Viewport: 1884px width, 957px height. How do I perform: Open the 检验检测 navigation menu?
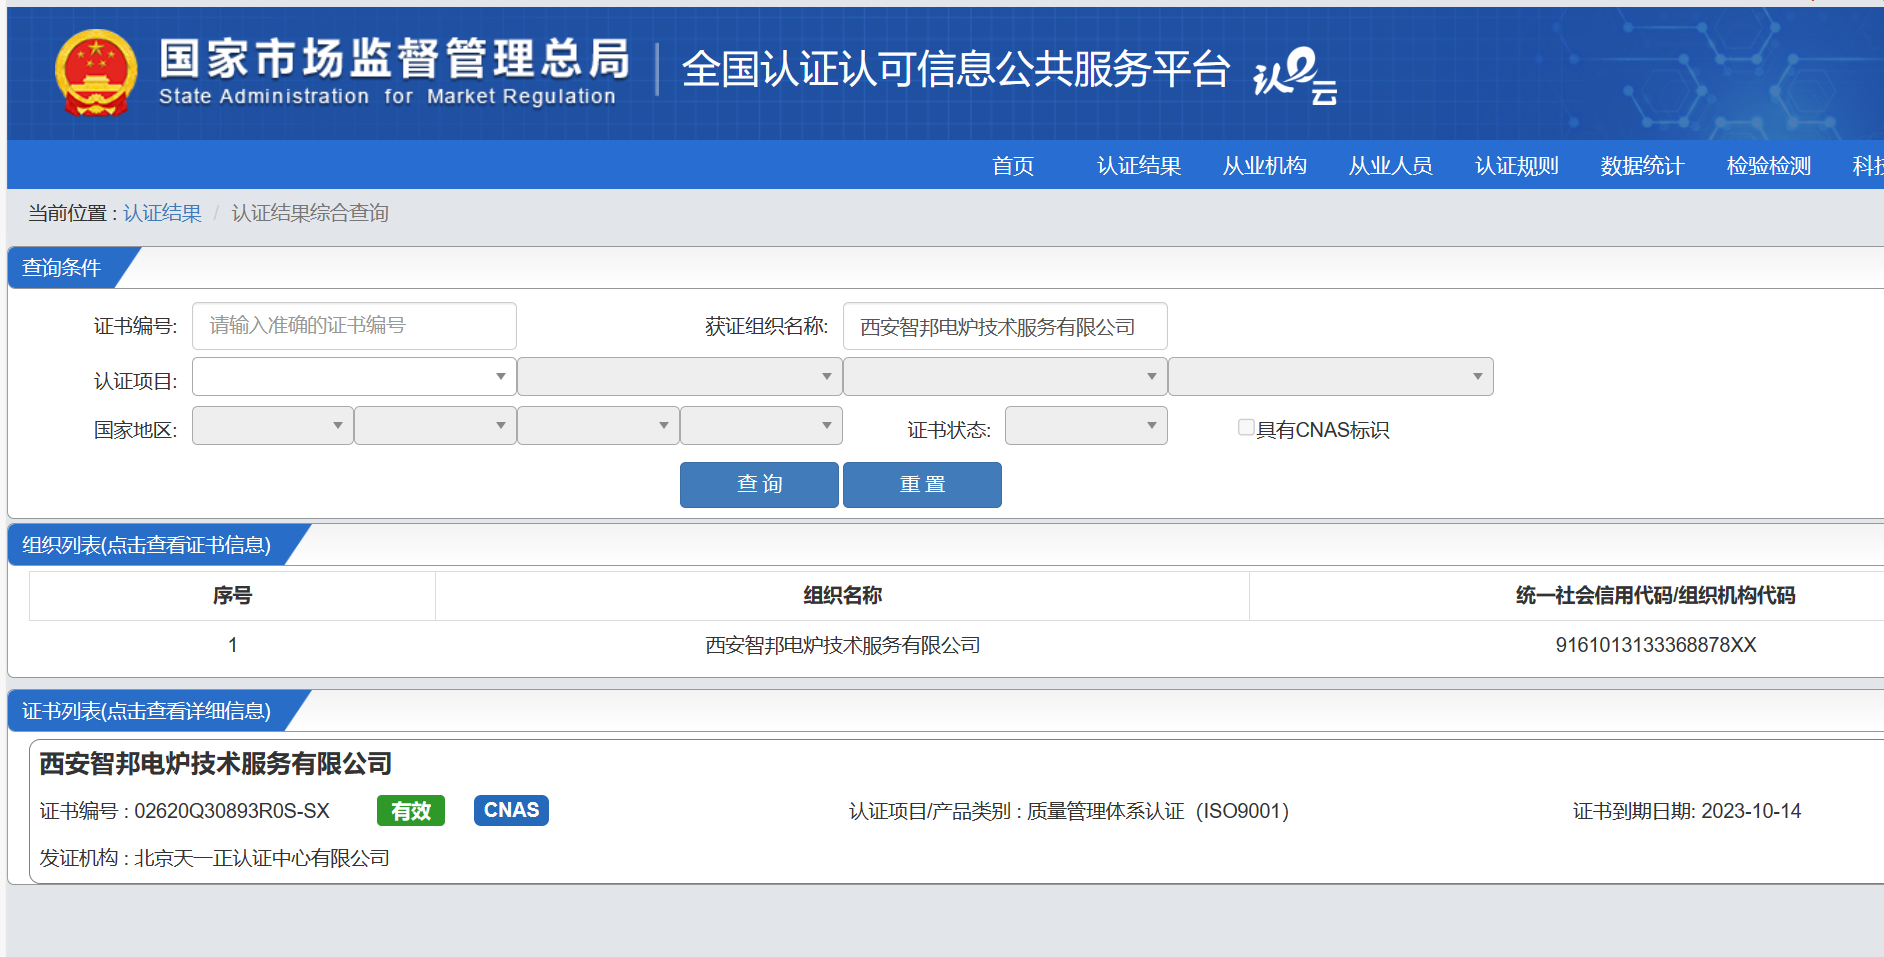[1769, 166]
